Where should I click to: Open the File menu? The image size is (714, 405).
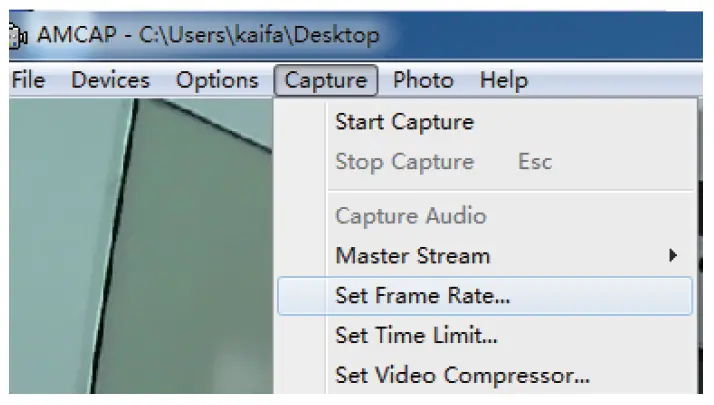(28, 81)
